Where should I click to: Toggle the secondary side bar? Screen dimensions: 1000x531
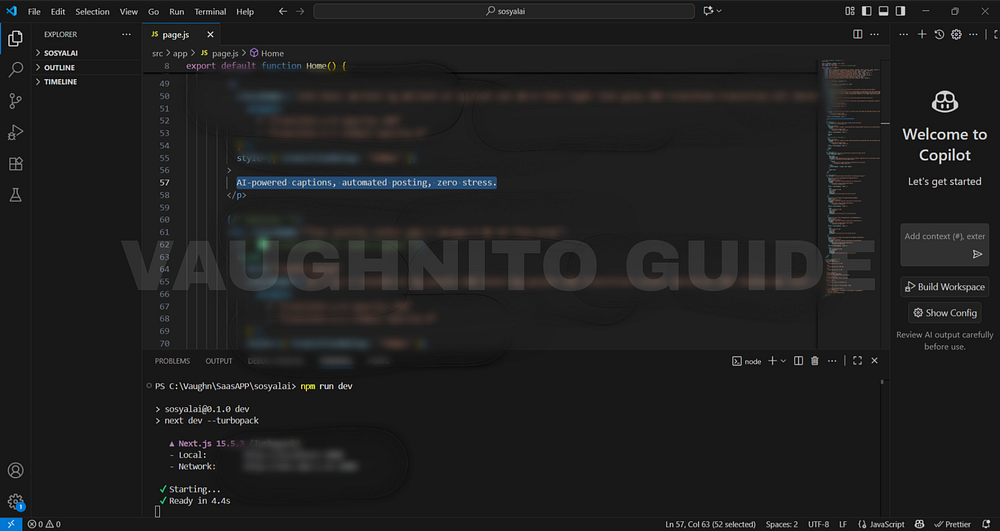click(901, 11)
